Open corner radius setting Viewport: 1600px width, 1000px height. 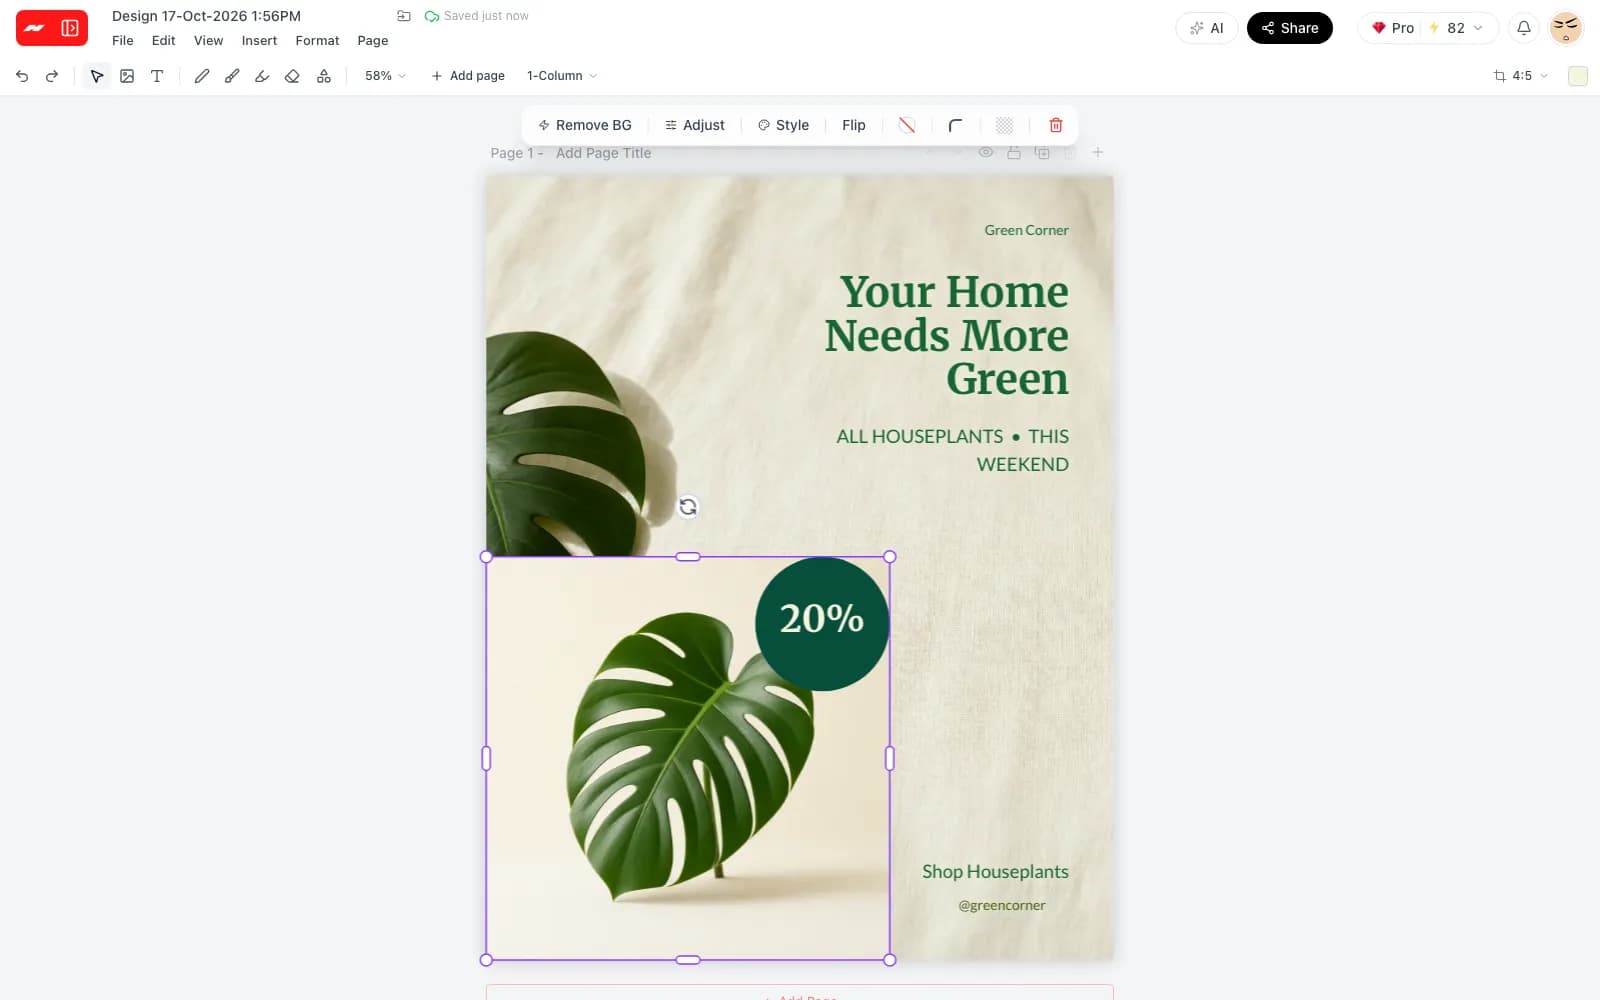click(x=955, y=125)
